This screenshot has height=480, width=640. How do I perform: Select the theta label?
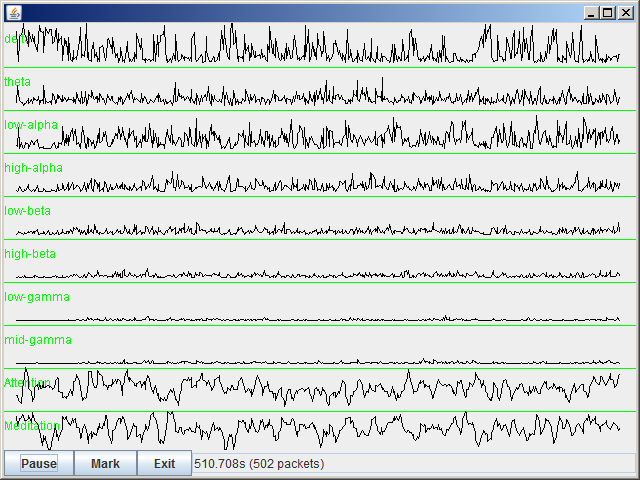[x=18, y=82]
